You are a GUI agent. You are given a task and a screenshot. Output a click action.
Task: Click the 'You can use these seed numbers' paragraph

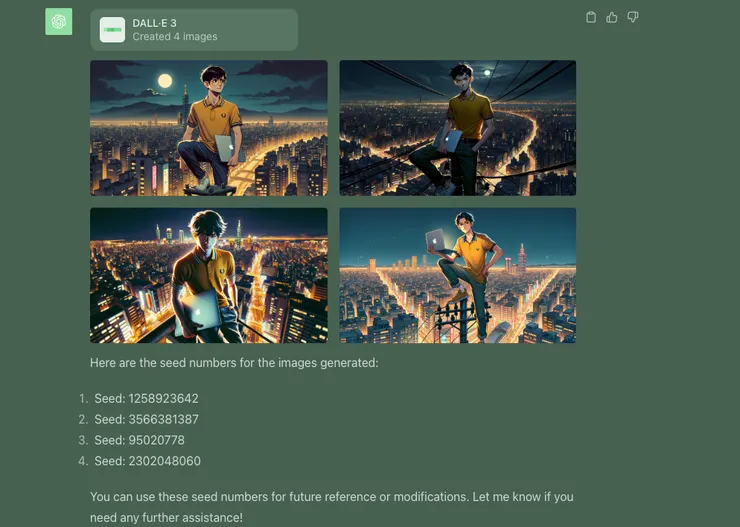(332, 507)
